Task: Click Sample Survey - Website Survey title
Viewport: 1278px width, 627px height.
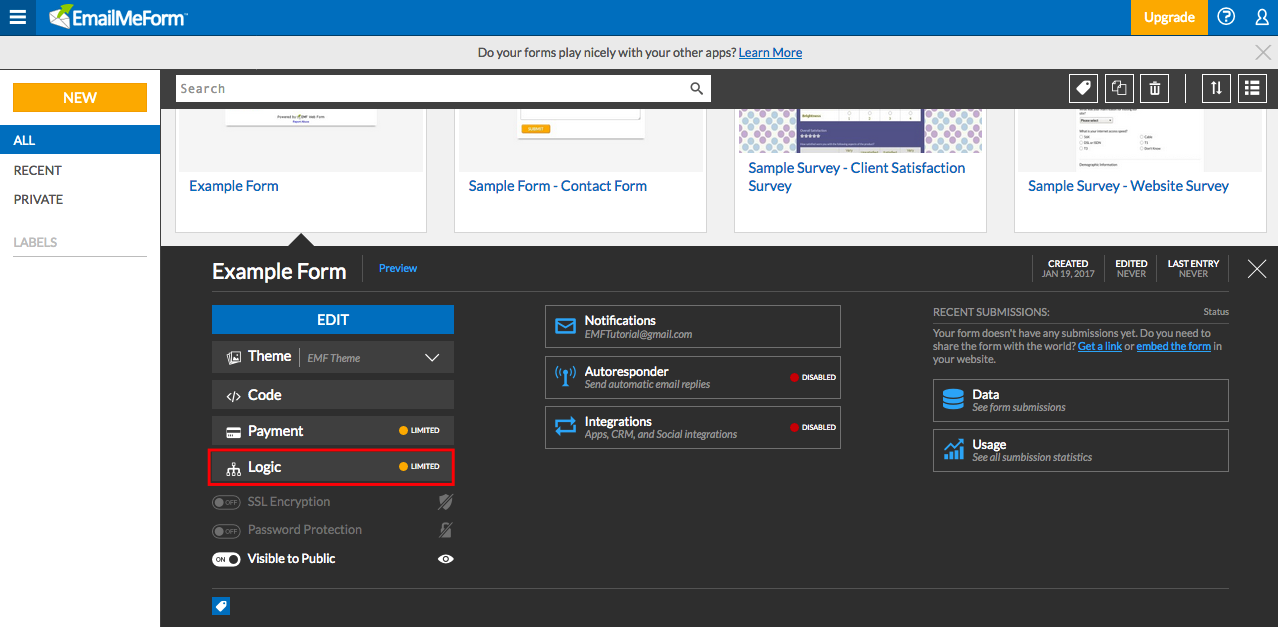Action: tap(1129, 186)
